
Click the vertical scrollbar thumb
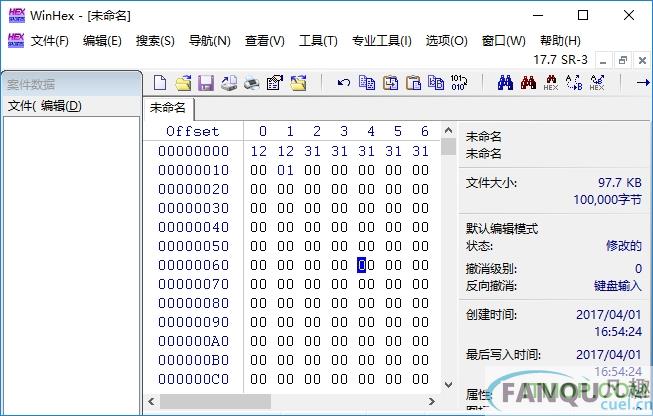449,147
